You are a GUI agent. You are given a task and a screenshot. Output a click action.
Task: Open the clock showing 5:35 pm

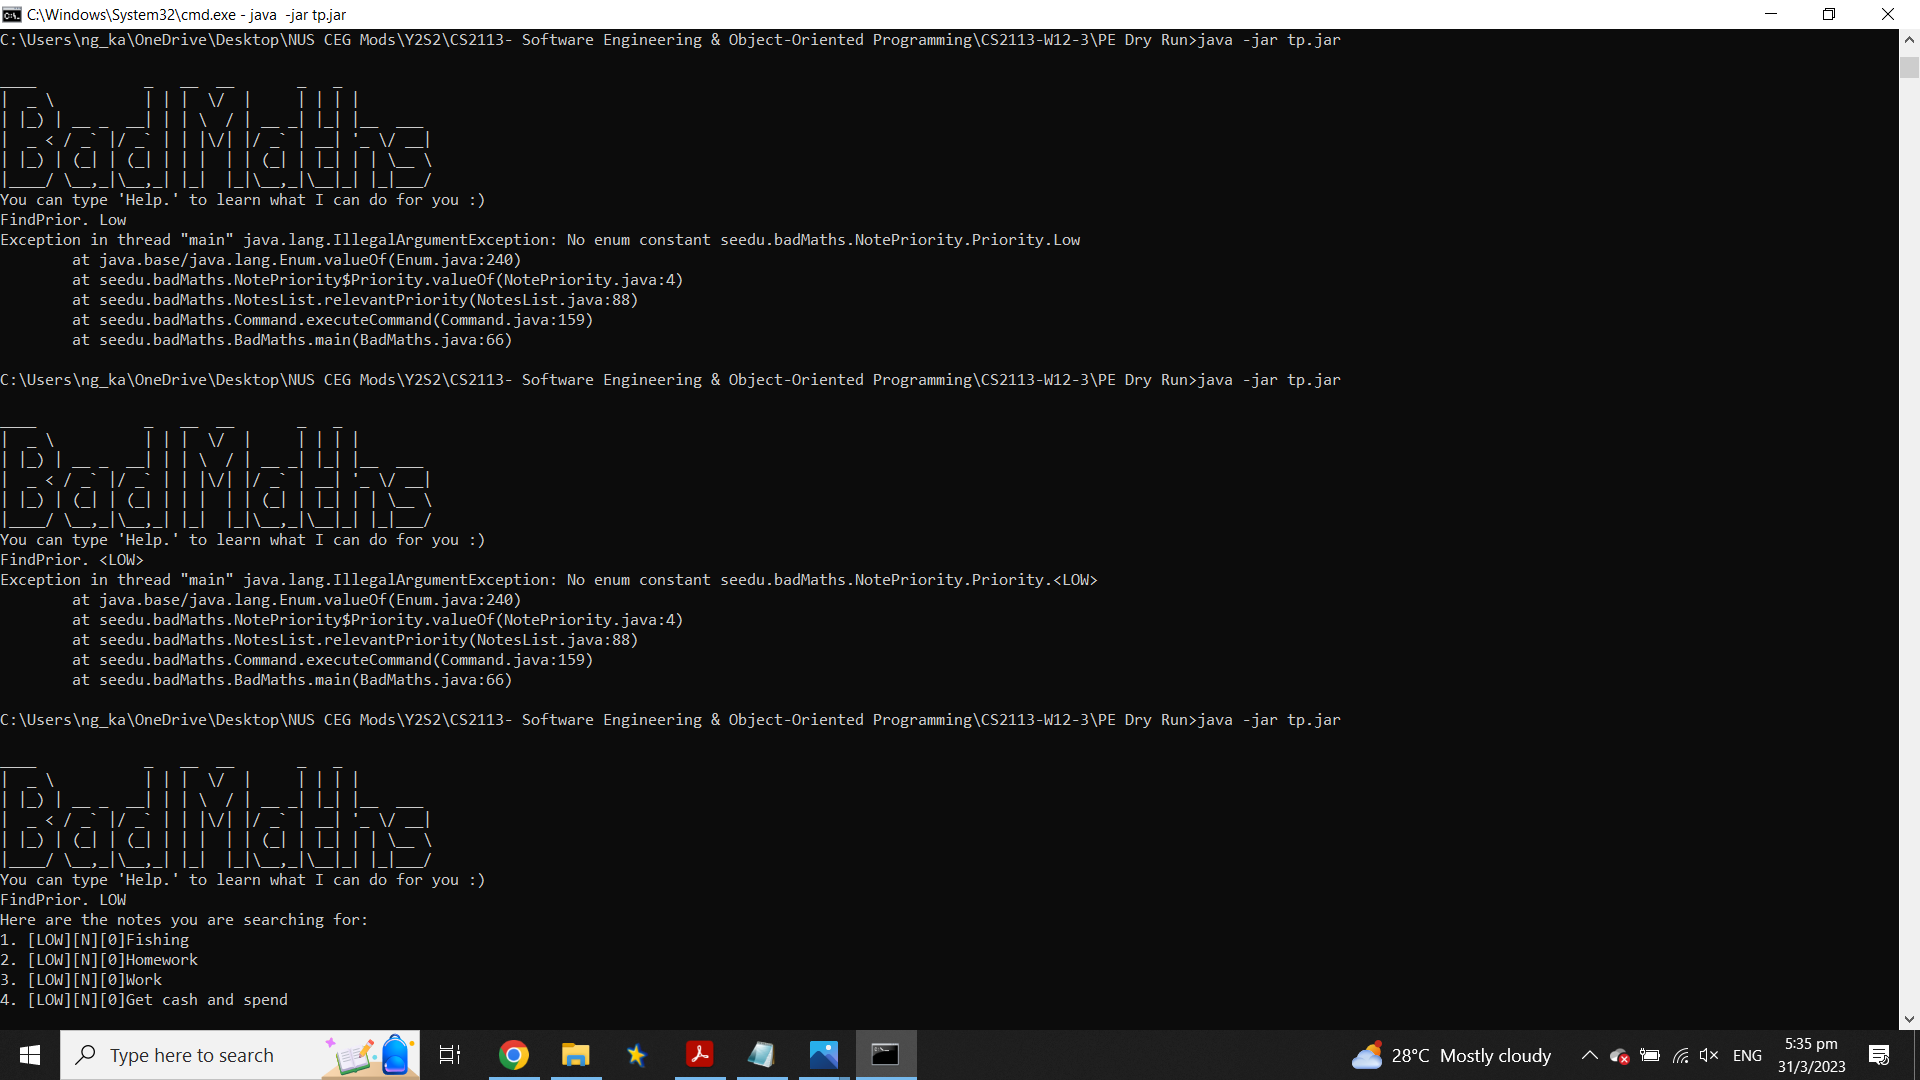click(x=1811, y=1055)
